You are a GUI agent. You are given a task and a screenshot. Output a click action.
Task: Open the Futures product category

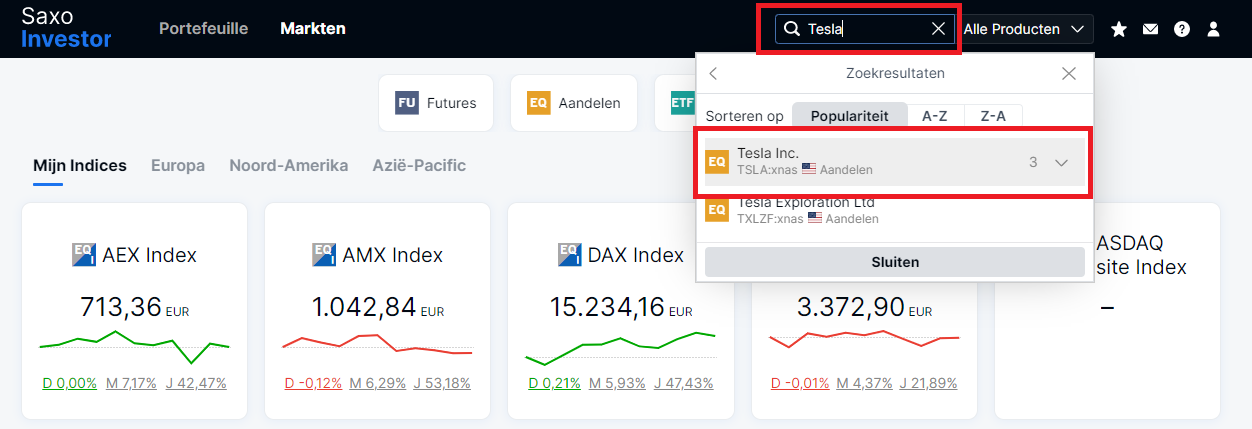[436, 103]
